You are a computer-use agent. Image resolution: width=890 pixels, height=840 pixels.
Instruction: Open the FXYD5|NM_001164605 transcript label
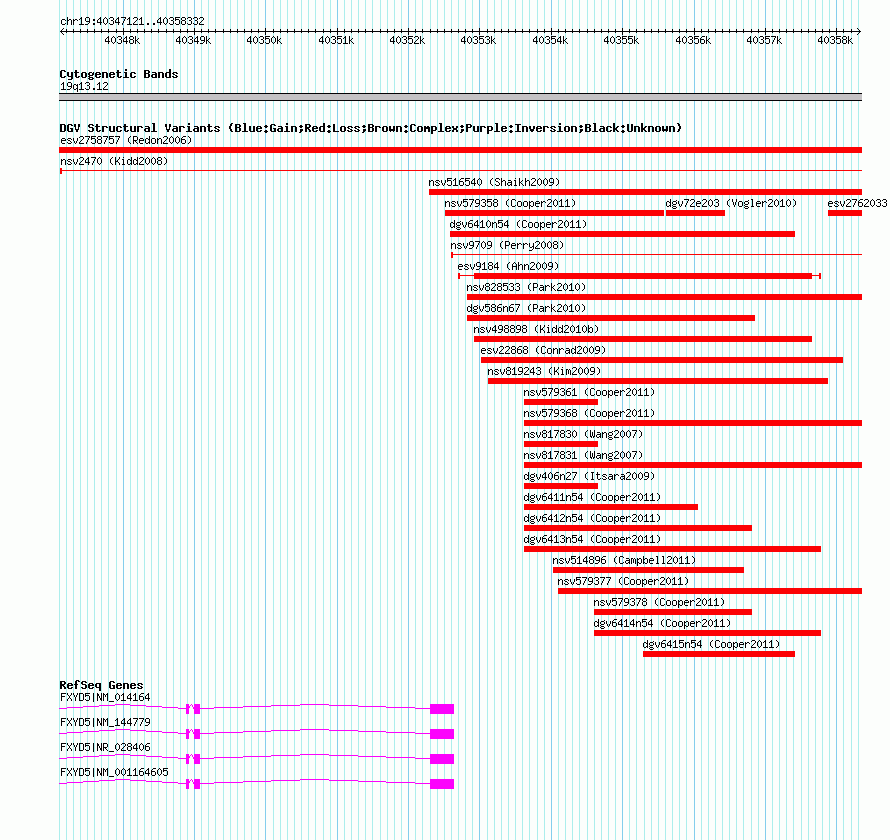[114, 772]
